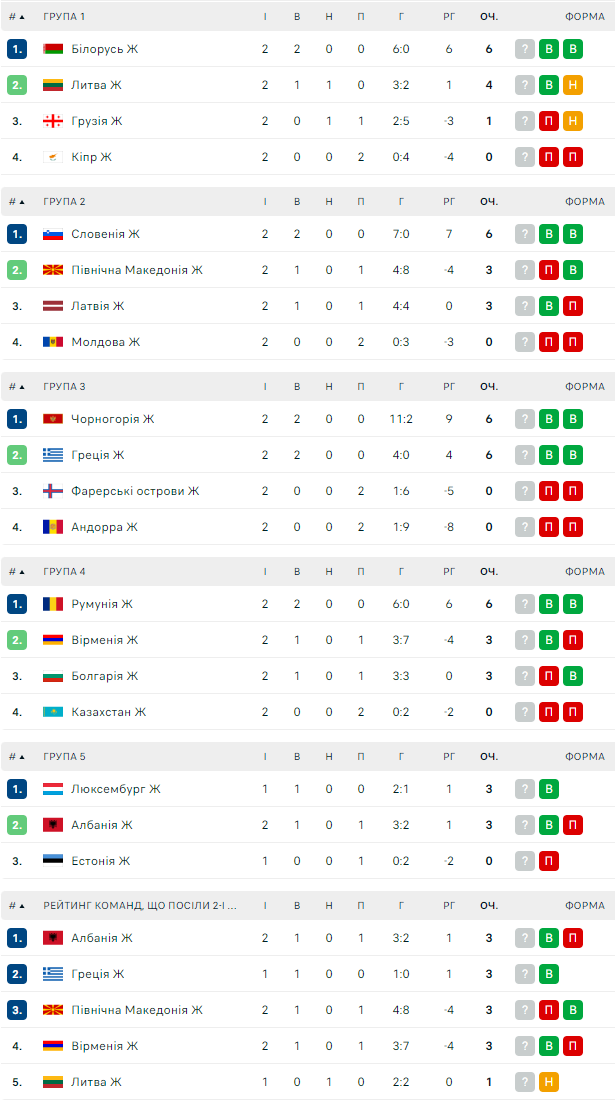Click the Slovenia flag icon in Група 2
Screen dimensions: 615x1100
(53, 234)
